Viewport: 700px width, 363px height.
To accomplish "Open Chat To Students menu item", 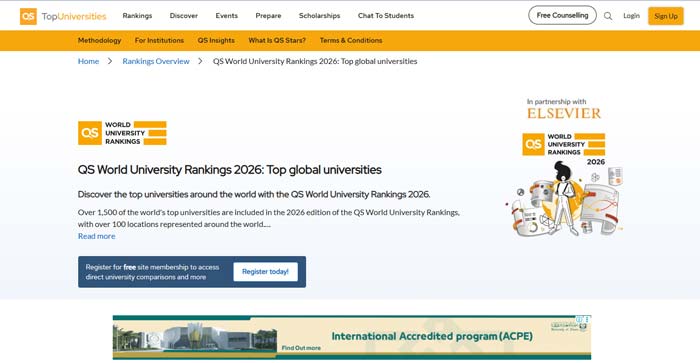I will pyautogui.click(x=386, y=16).
